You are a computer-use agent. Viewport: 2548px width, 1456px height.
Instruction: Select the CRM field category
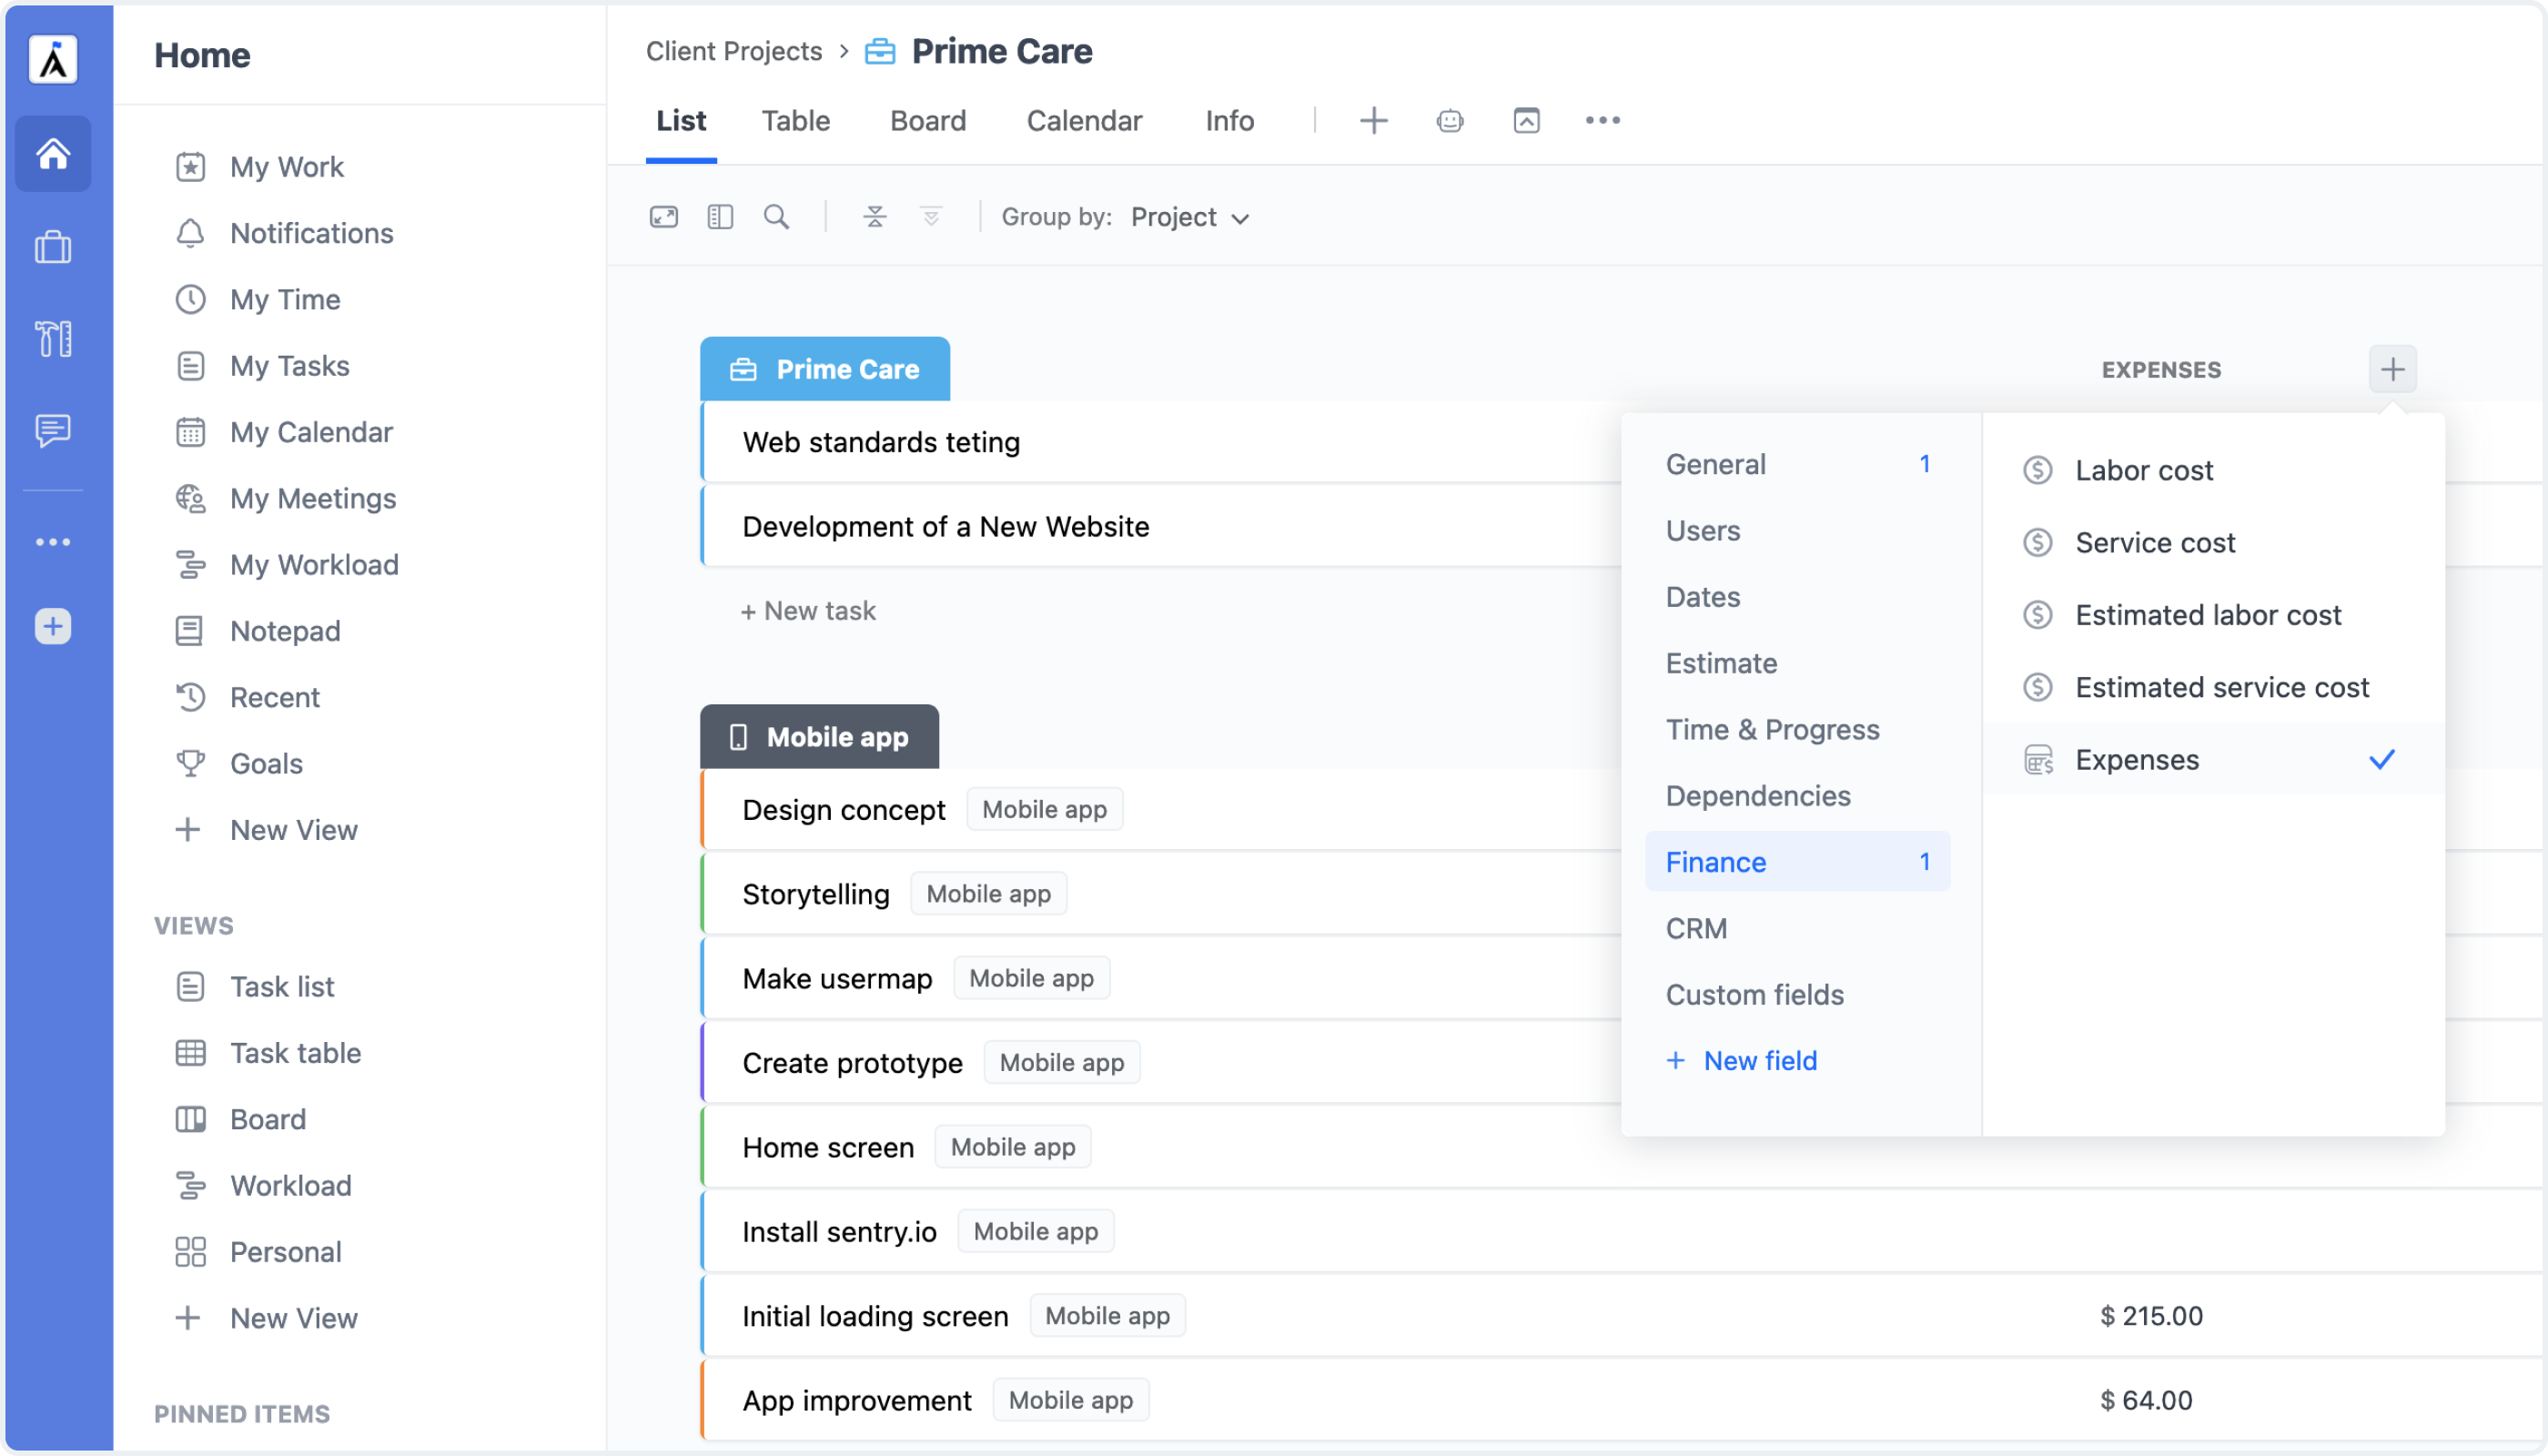point(1798,929)
